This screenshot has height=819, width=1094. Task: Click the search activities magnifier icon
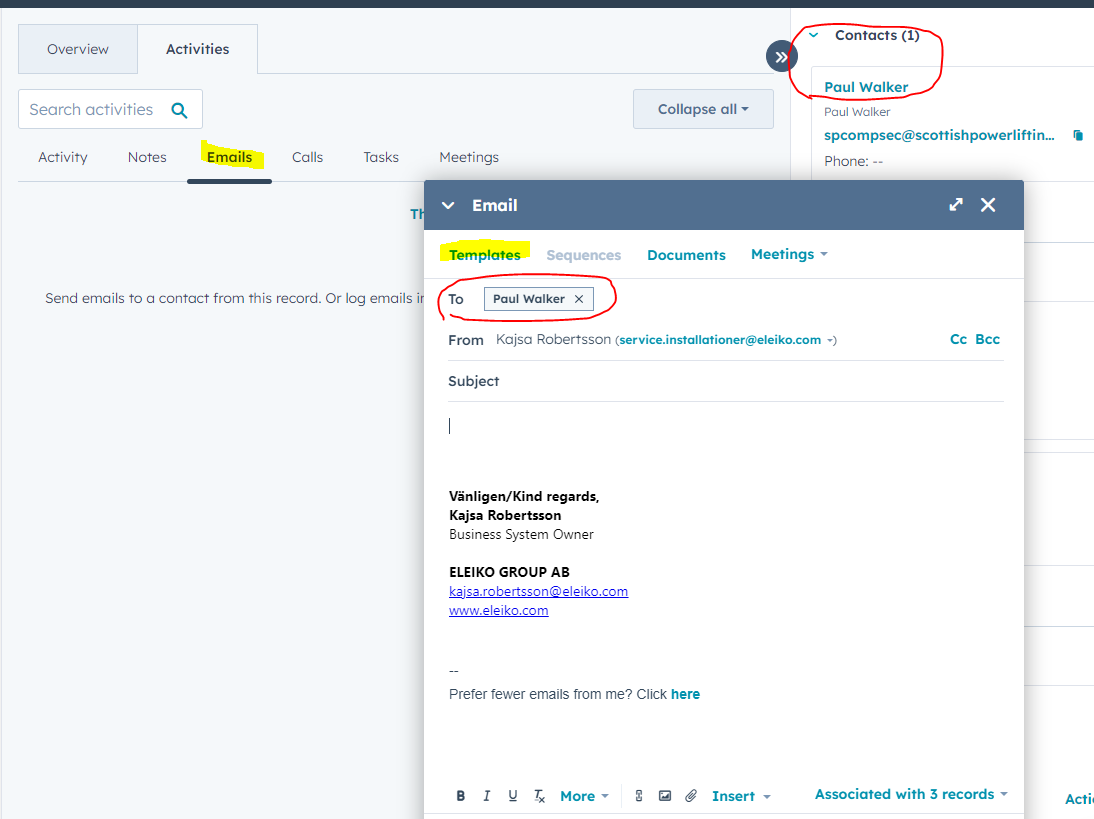[179, 110]
